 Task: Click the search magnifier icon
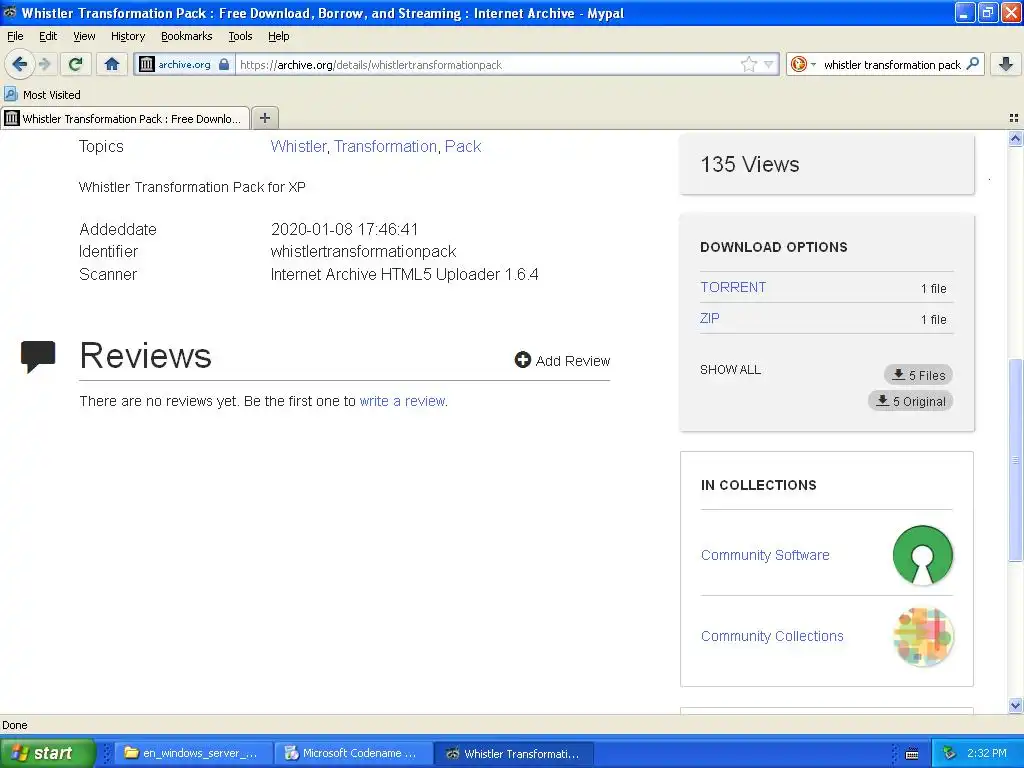tap(973, 63)
